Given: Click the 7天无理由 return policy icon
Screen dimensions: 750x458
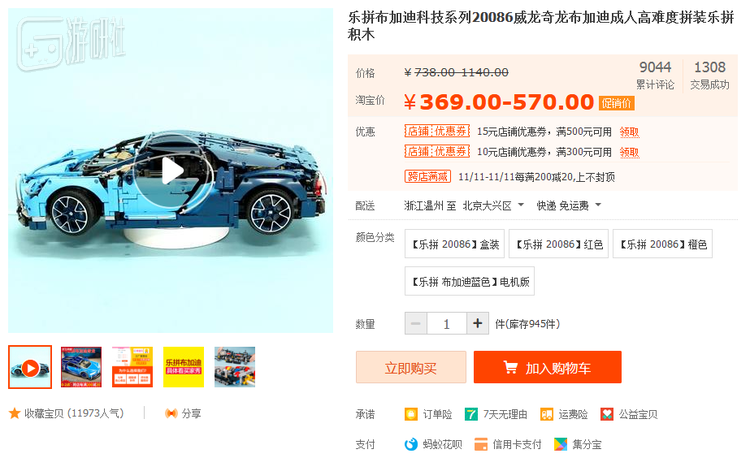Looking at the screenshot, I should pos(471,414).
